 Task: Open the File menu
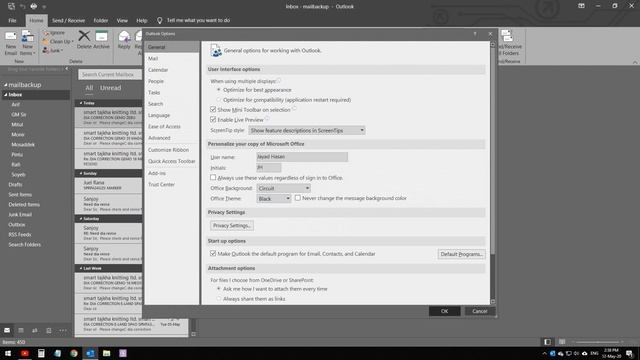[x=12, y=20]
